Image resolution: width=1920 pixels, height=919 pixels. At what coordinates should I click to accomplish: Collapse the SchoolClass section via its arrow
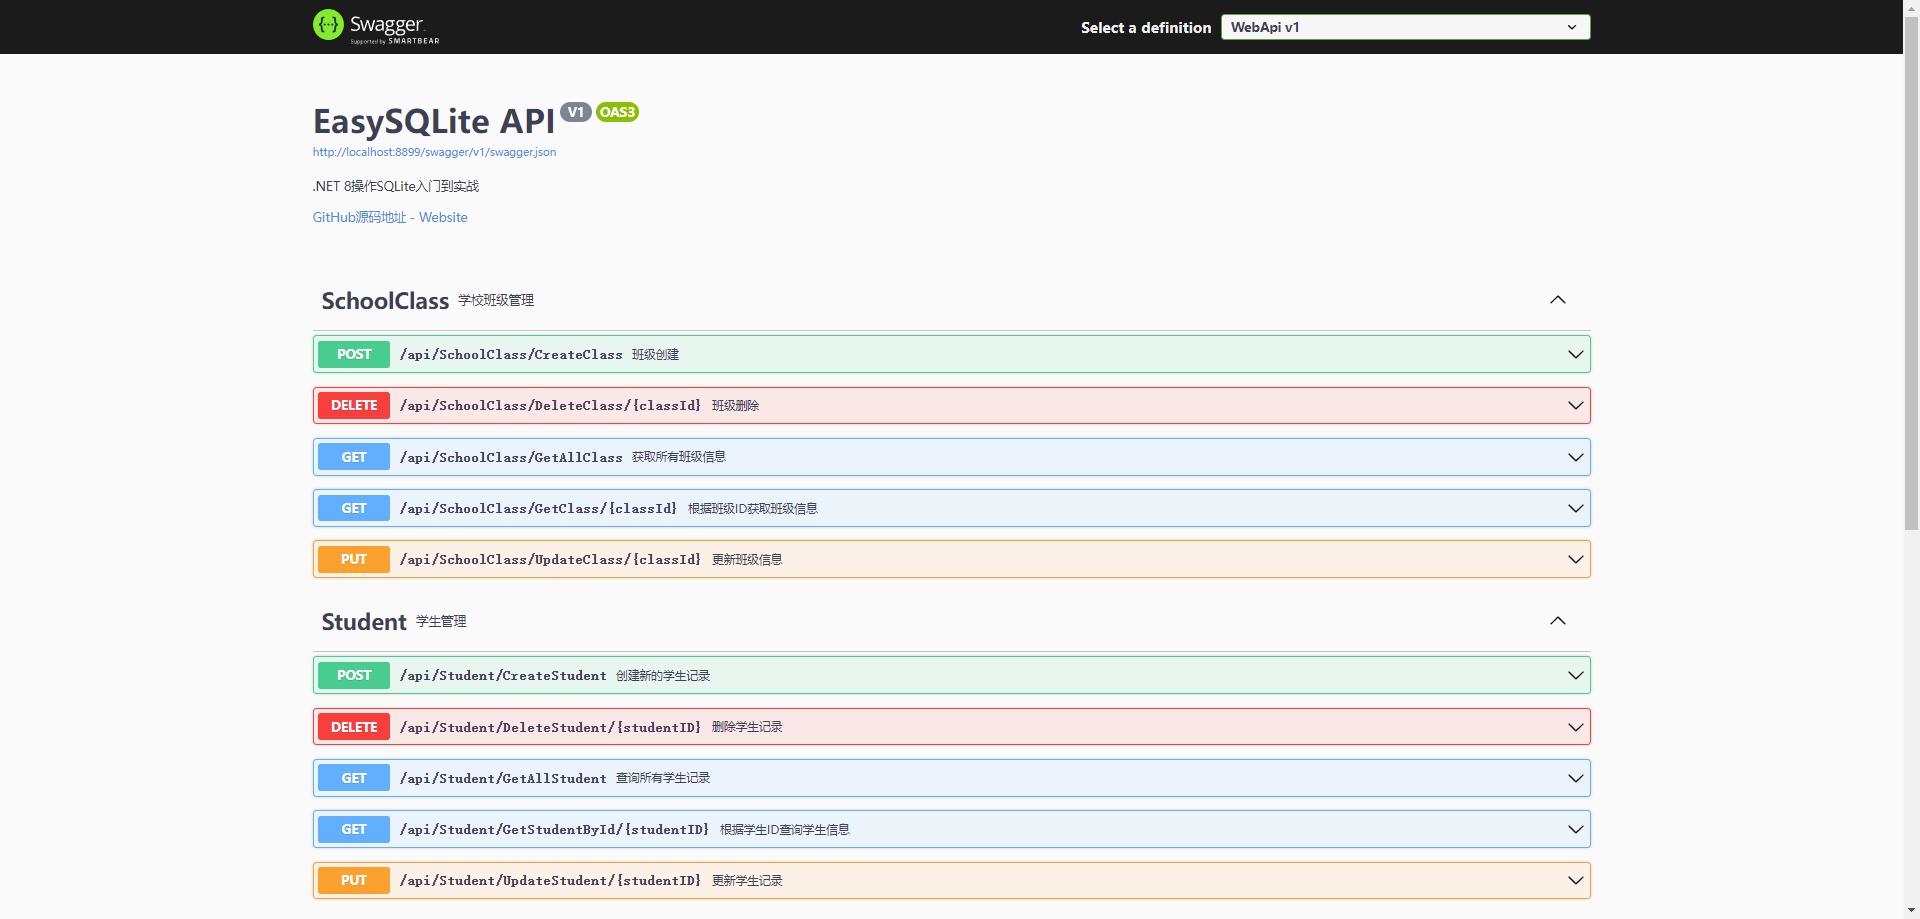tap(1557, 299)
